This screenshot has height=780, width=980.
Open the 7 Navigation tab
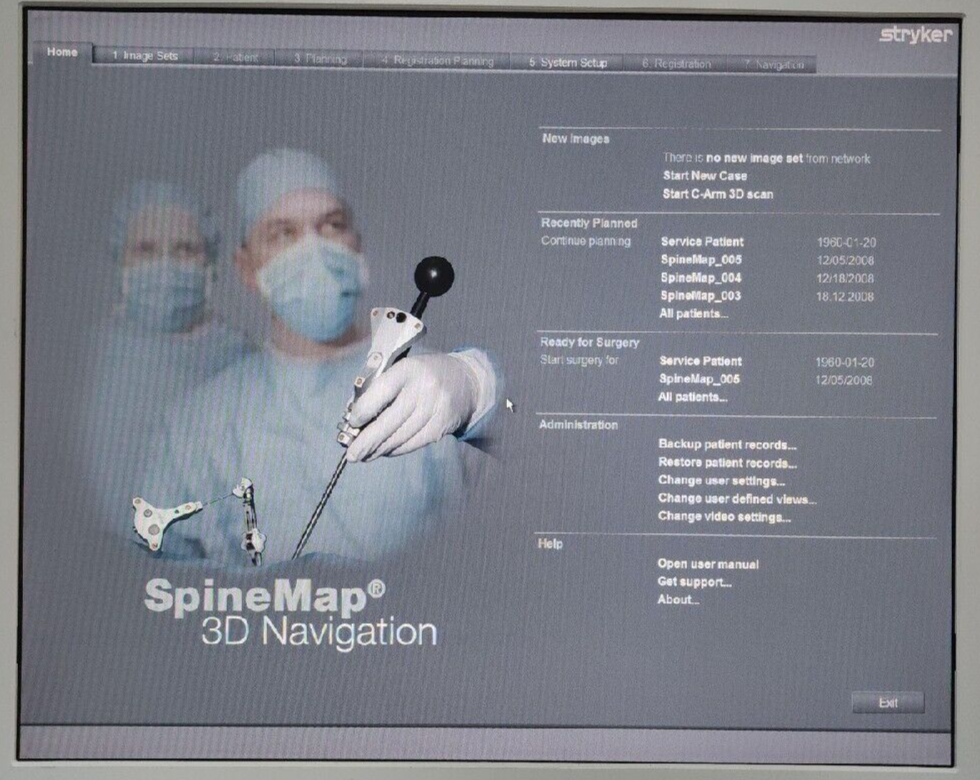point(773,65)
